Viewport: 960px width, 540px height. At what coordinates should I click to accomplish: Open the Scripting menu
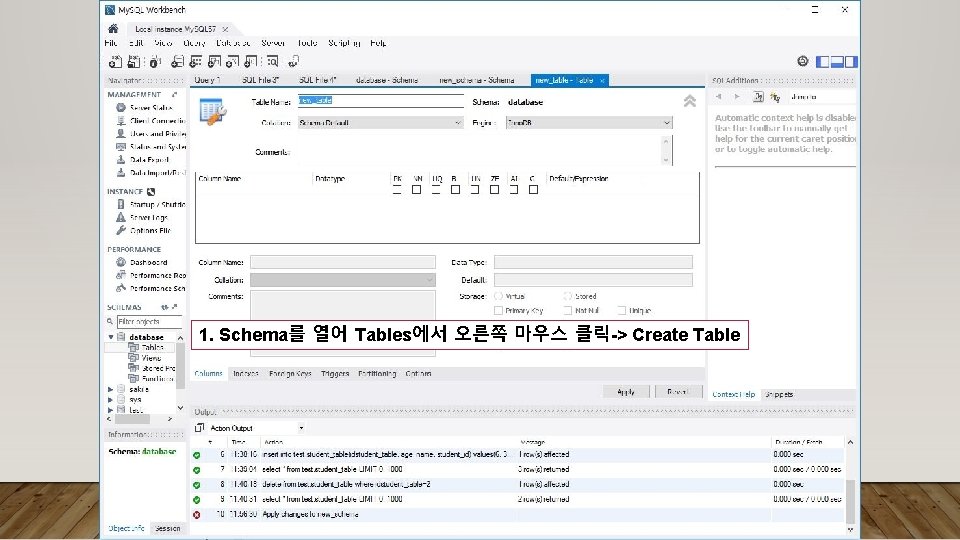coord(344,43)
